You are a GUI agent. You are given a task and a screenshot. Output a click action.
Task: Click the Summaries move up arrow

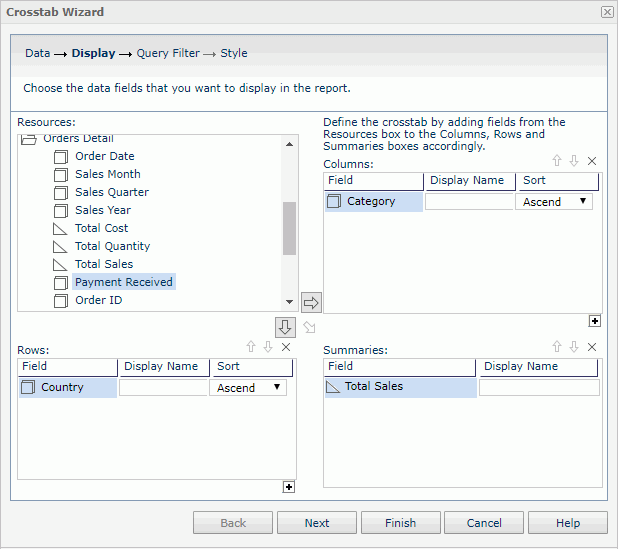click(557, 347)
